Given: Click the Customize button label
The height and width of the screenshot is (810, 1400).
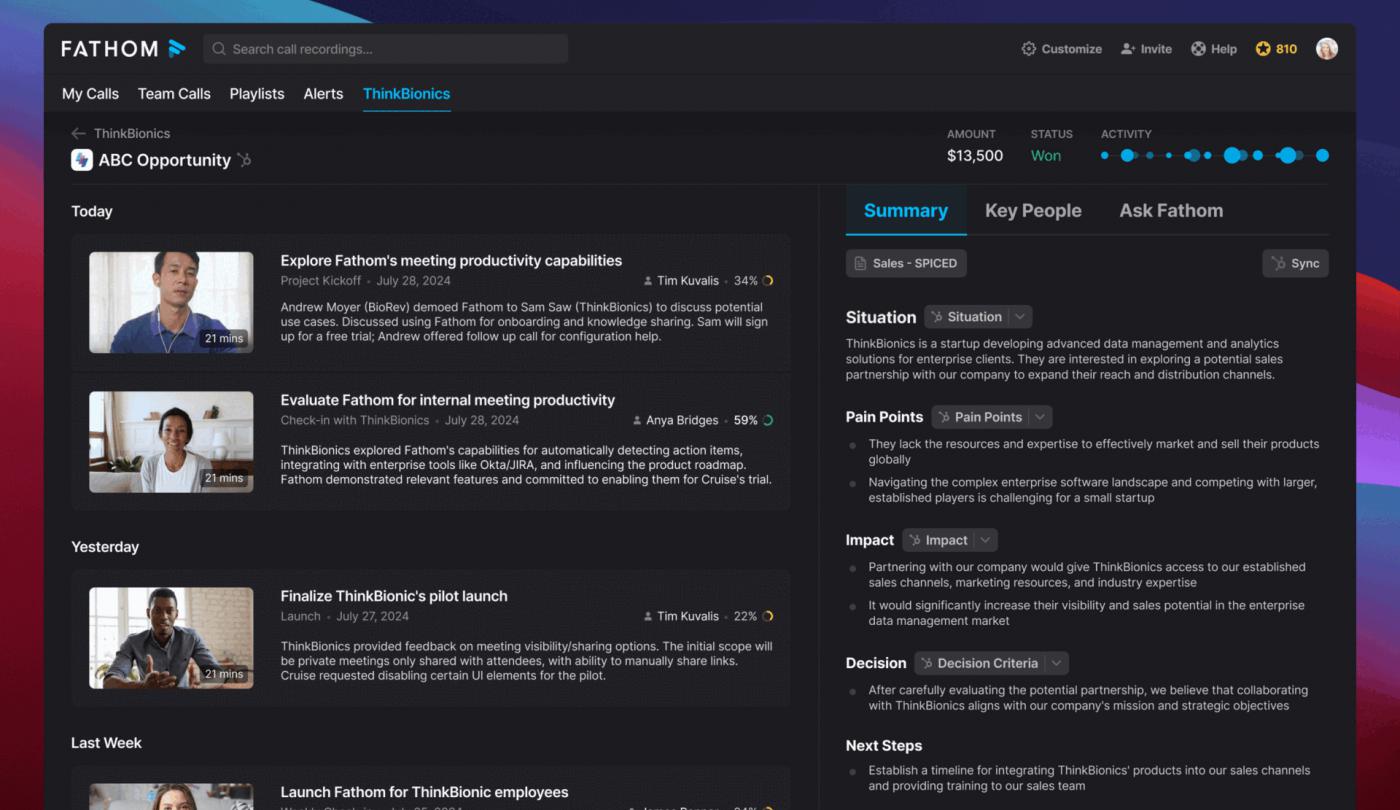Looking at the screenshot, I should coord(1071,49).
